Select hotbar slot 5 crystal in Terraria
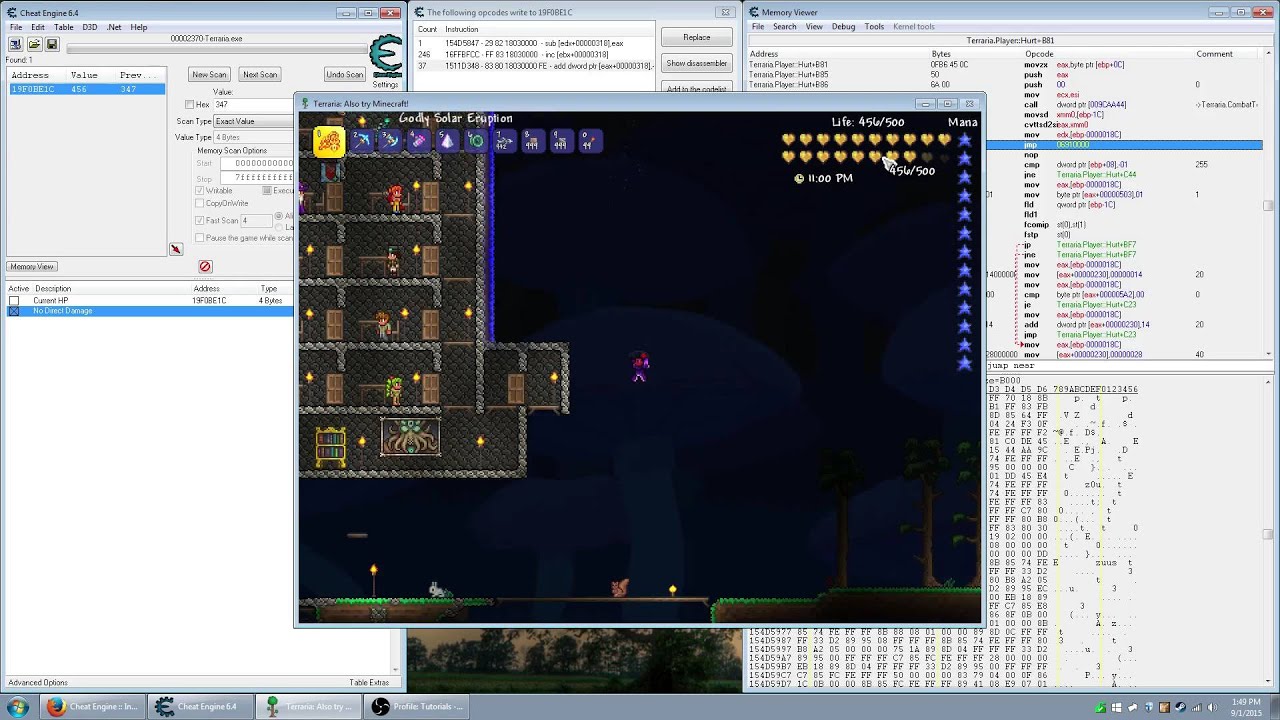This screenshot has height=720, width=1280. pyautogui.click(x=447, y=142)
